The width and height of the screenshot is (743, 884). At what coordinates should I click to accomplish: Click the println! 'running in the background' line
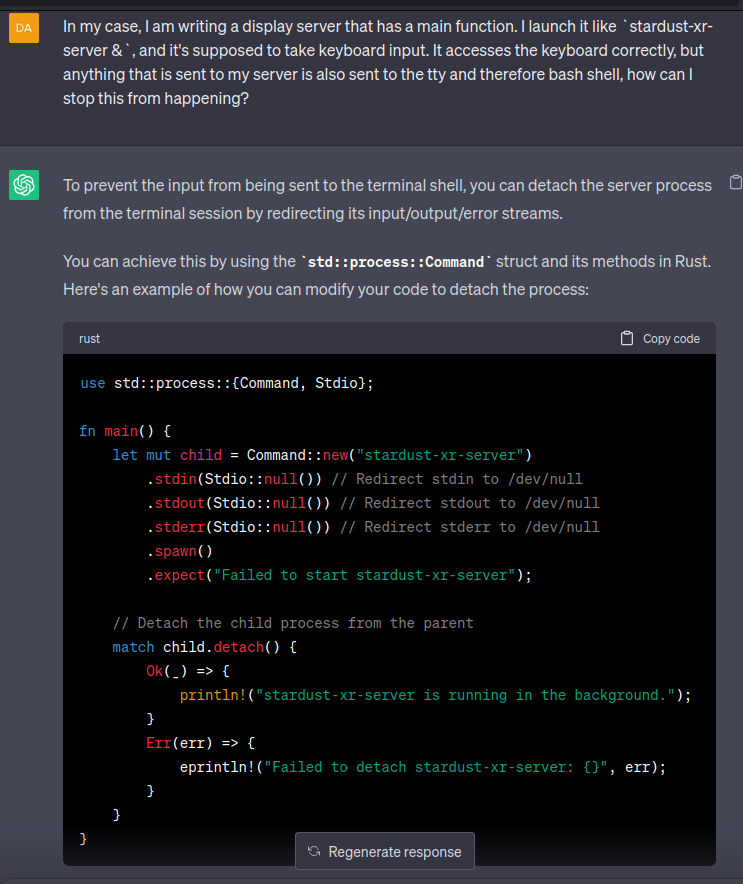point(435,695)
